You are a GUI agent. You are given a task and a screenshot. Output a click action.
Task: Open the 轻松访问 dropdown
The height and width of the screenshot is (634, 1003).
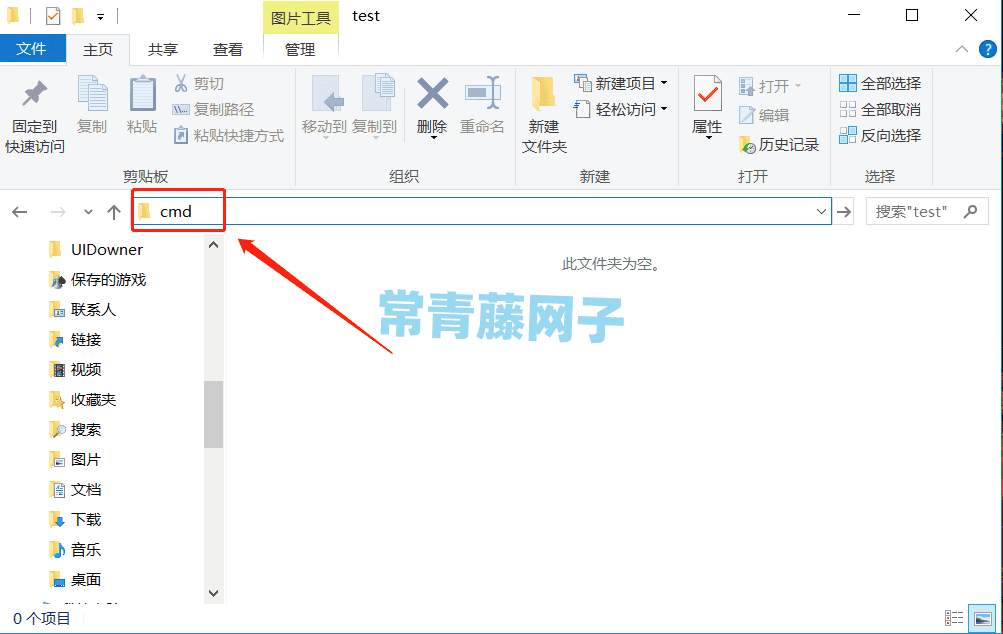point(620,109)
